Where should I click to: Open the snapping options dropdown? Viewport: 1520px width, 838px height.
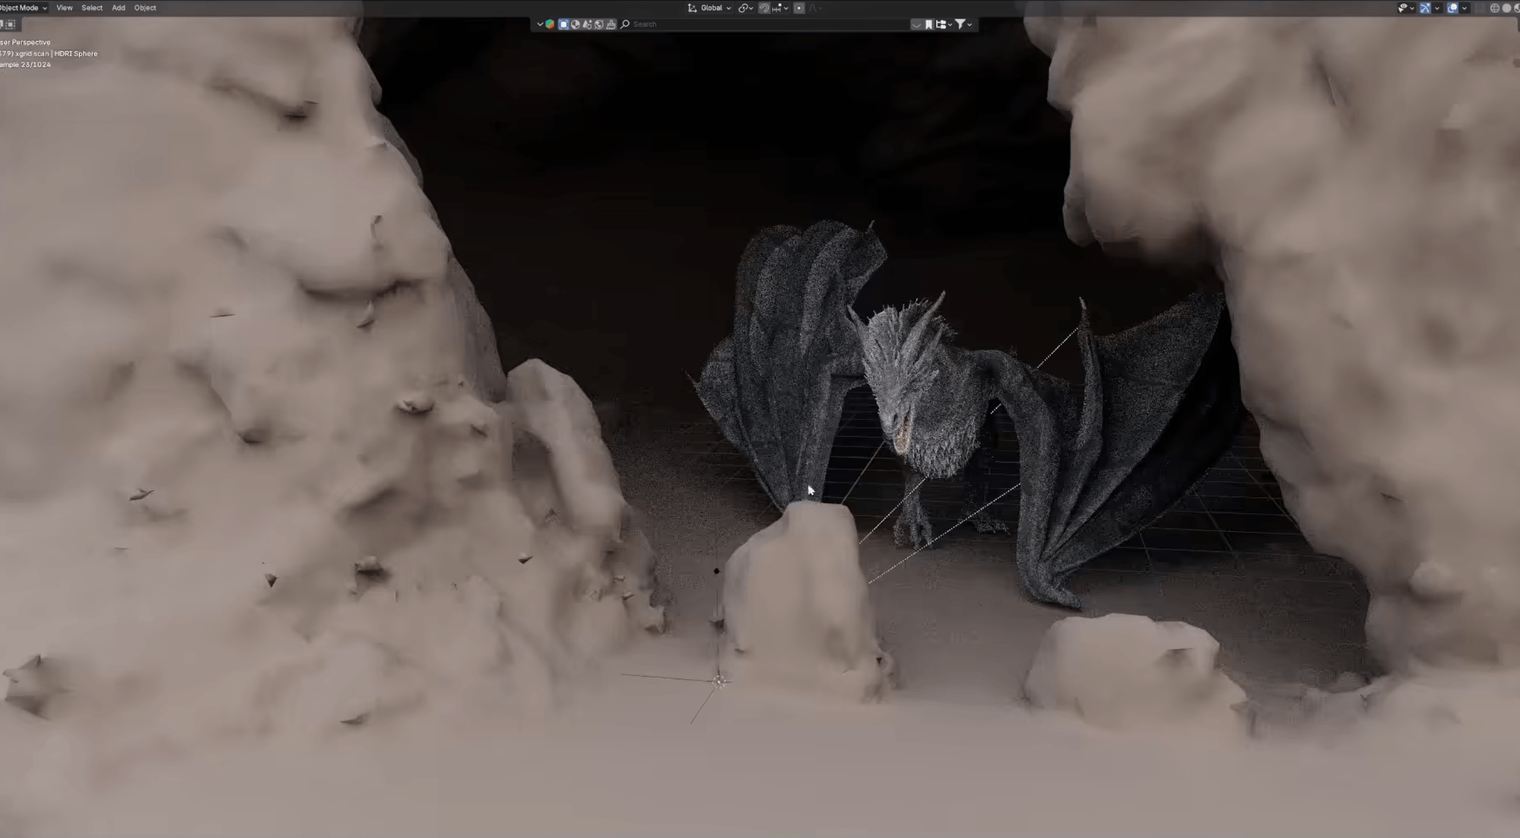pos(779,8)
